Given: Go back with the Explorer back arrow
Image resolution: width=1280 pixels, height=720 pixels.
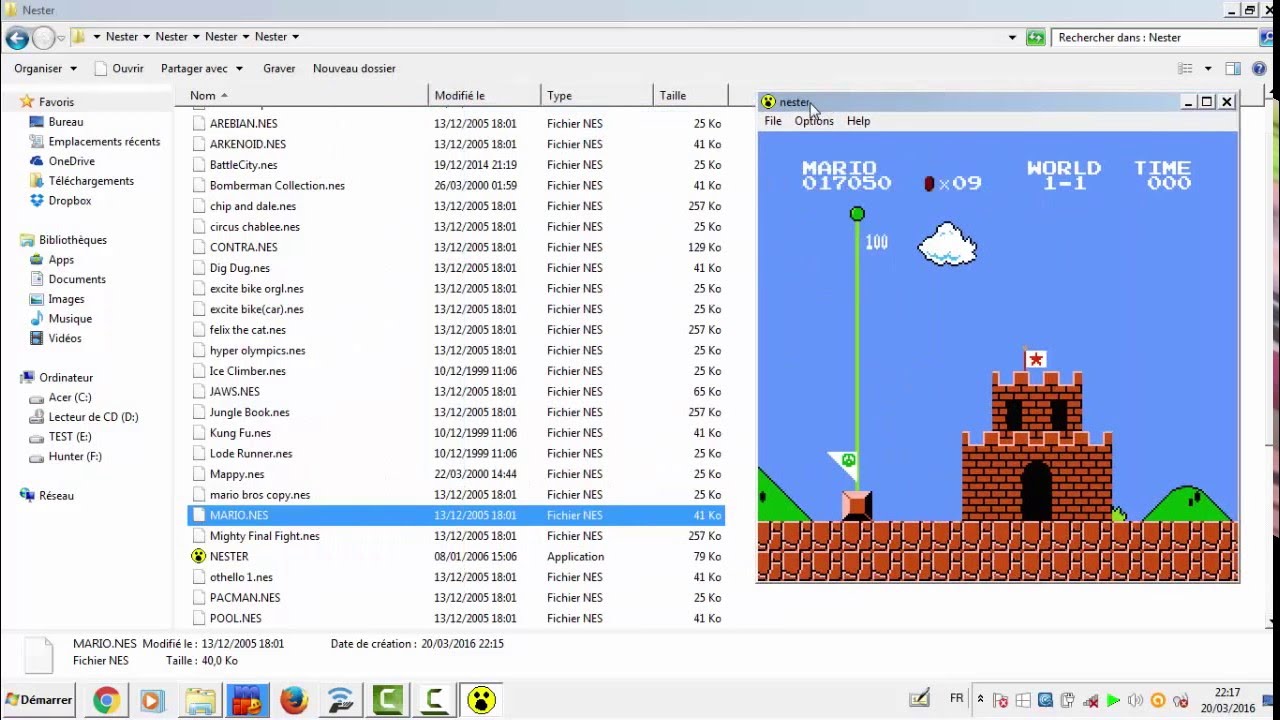Looking at the screenshot, I should [x=17, y=38].
